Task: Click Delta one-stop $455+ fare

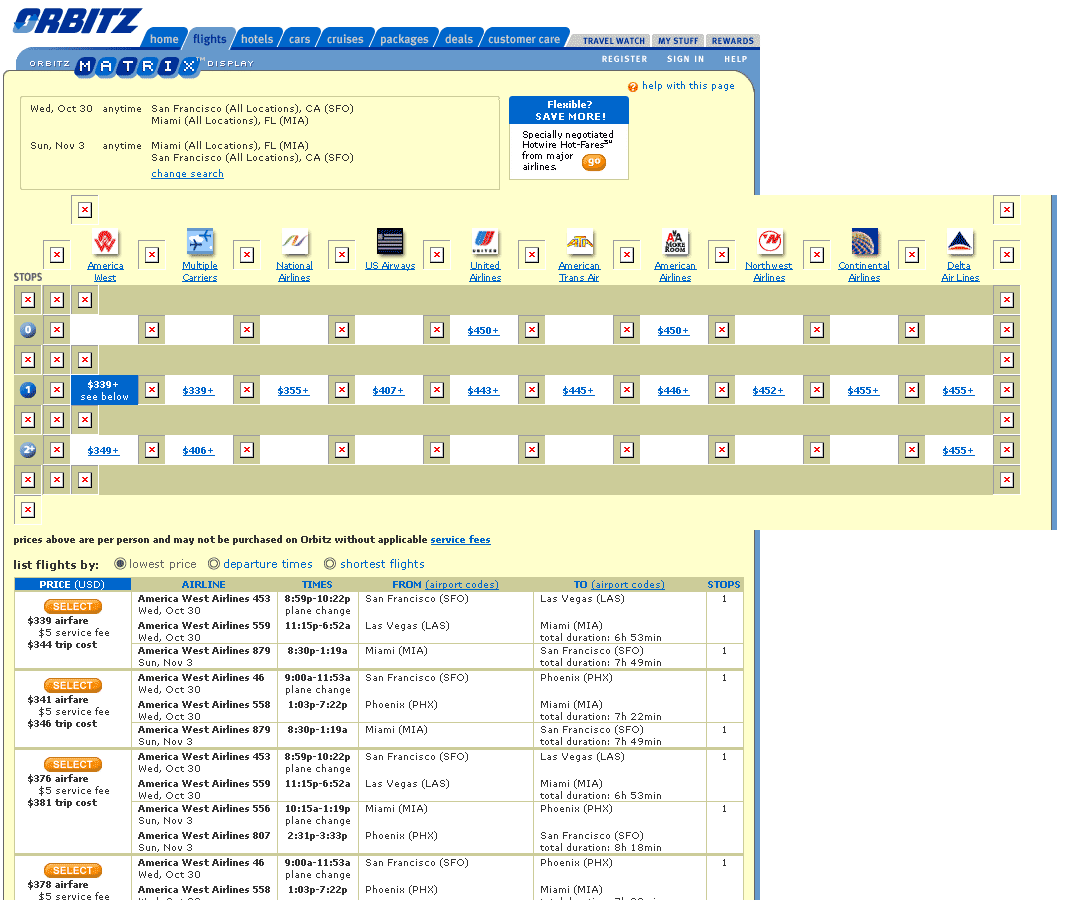Action: [x=958, y=391]
